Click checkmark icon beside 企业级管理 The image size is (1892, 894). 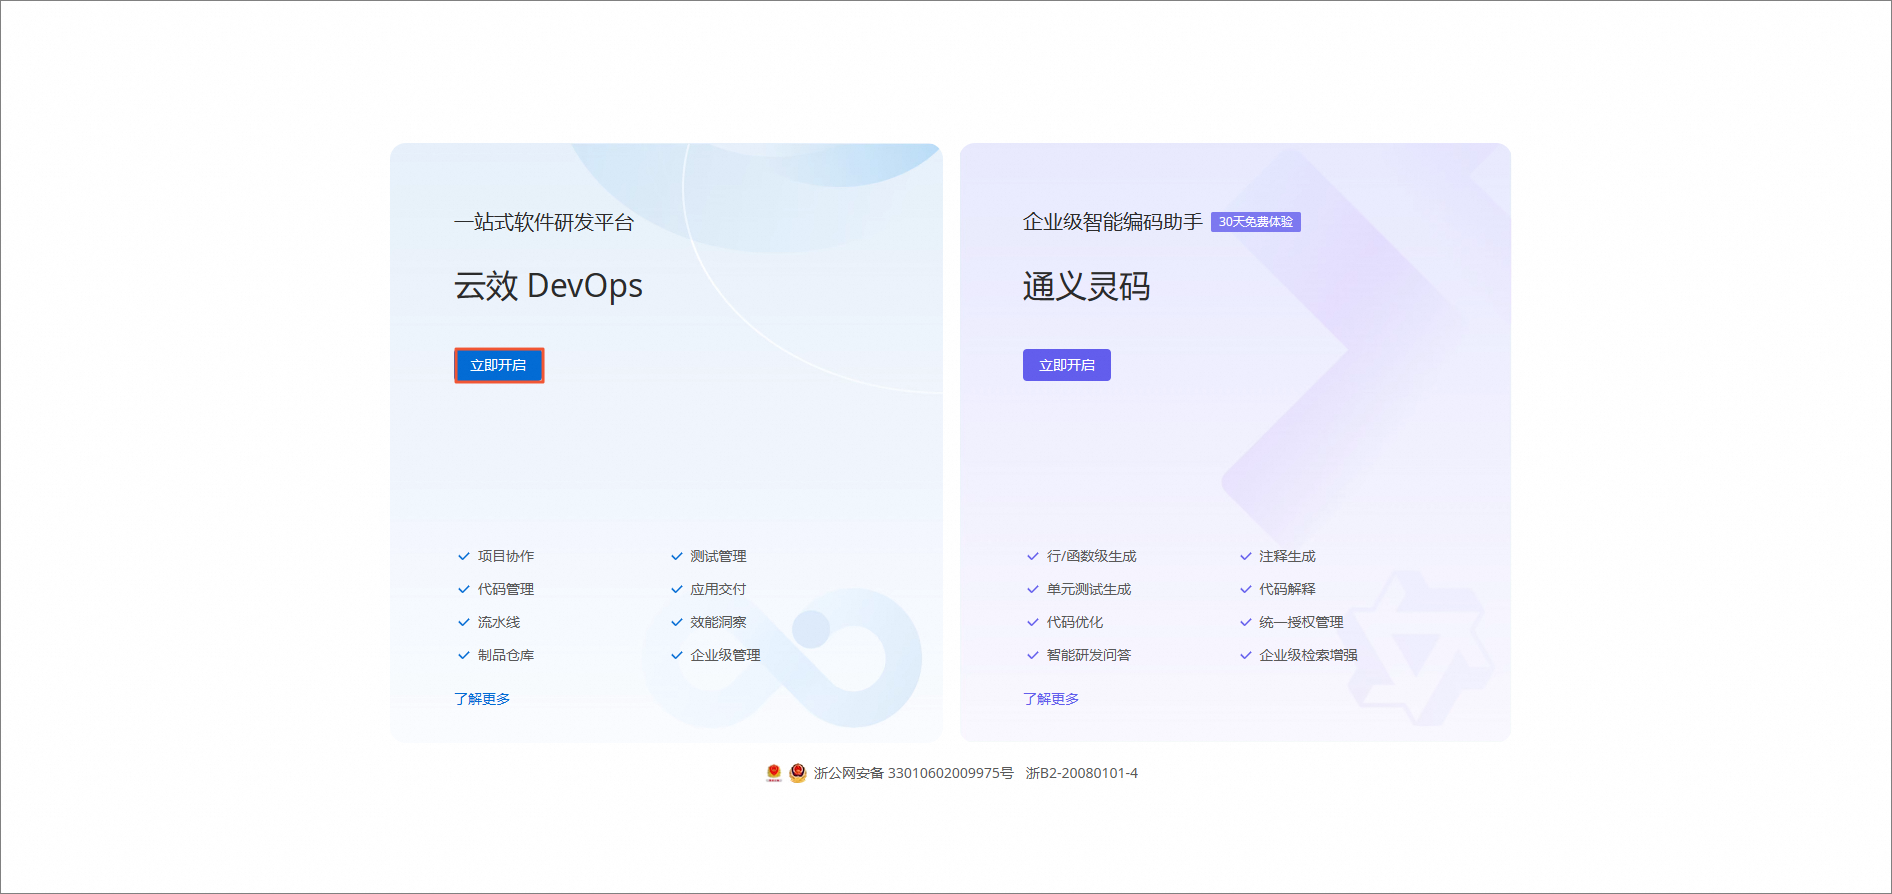677,655
